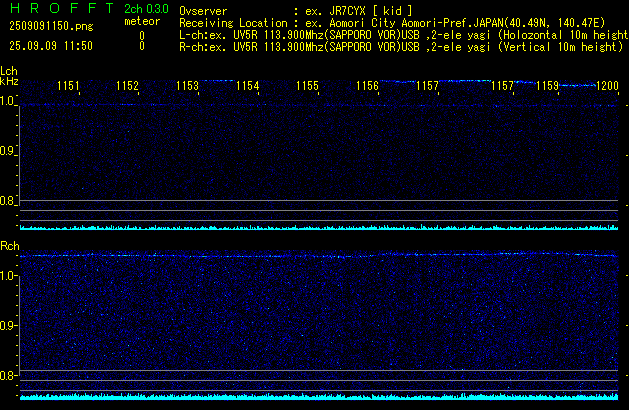Click the kHz unit label
The height and width of the screenshot is (410, 629).
pyautogui.click(x=9, y=81)
